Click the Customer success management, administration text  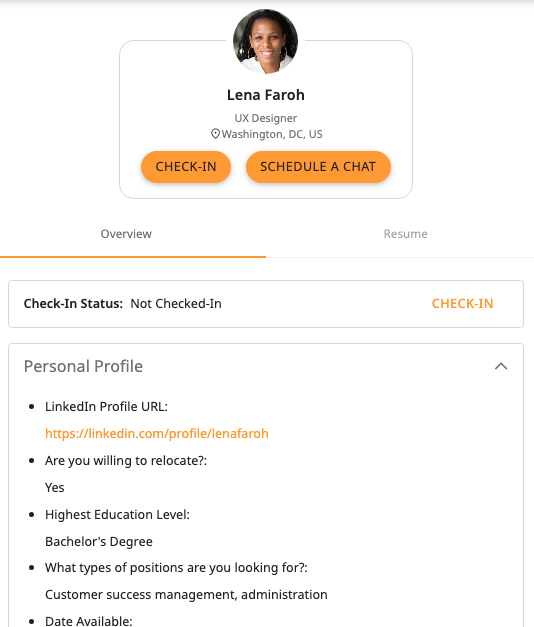tap(186, 595)
